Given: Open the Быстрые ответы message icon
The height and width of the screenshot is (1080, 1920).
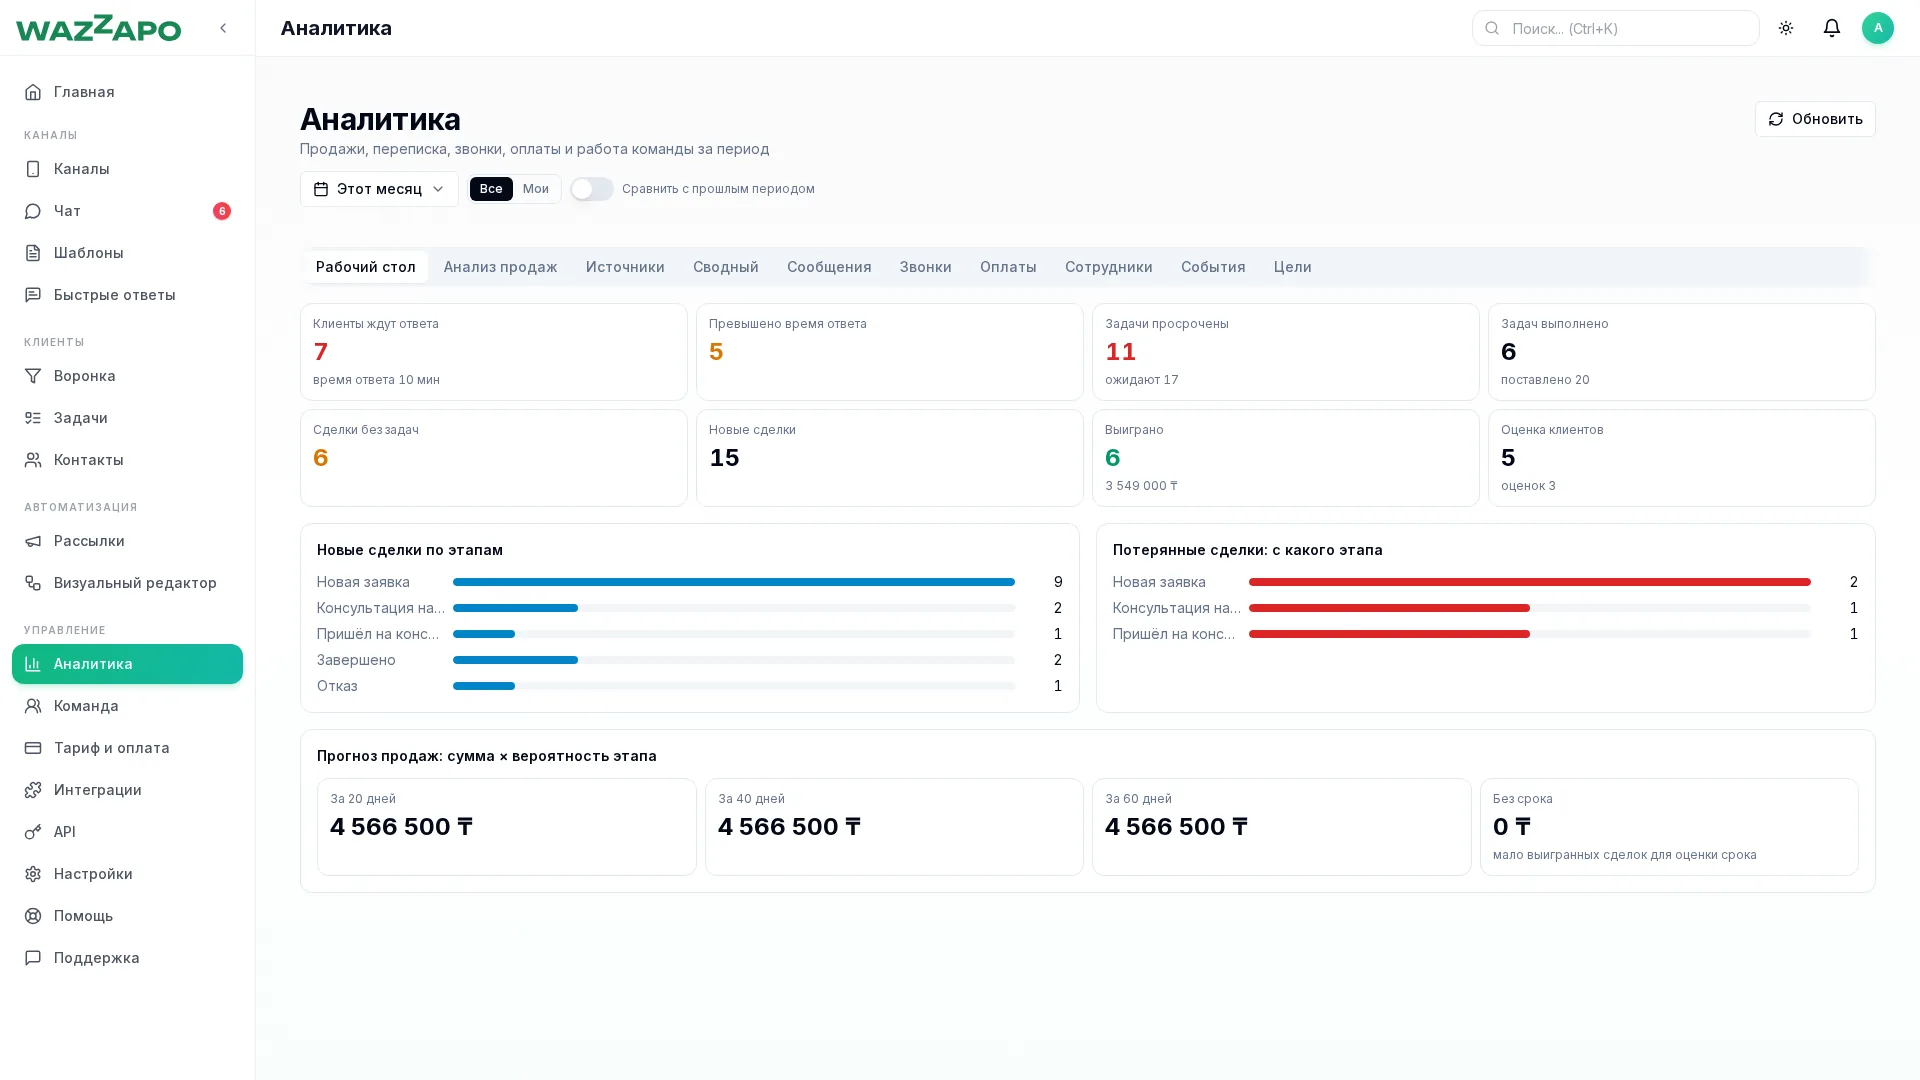Looking at the screenshot, I should pyautogui.click(x=33, y=295).
